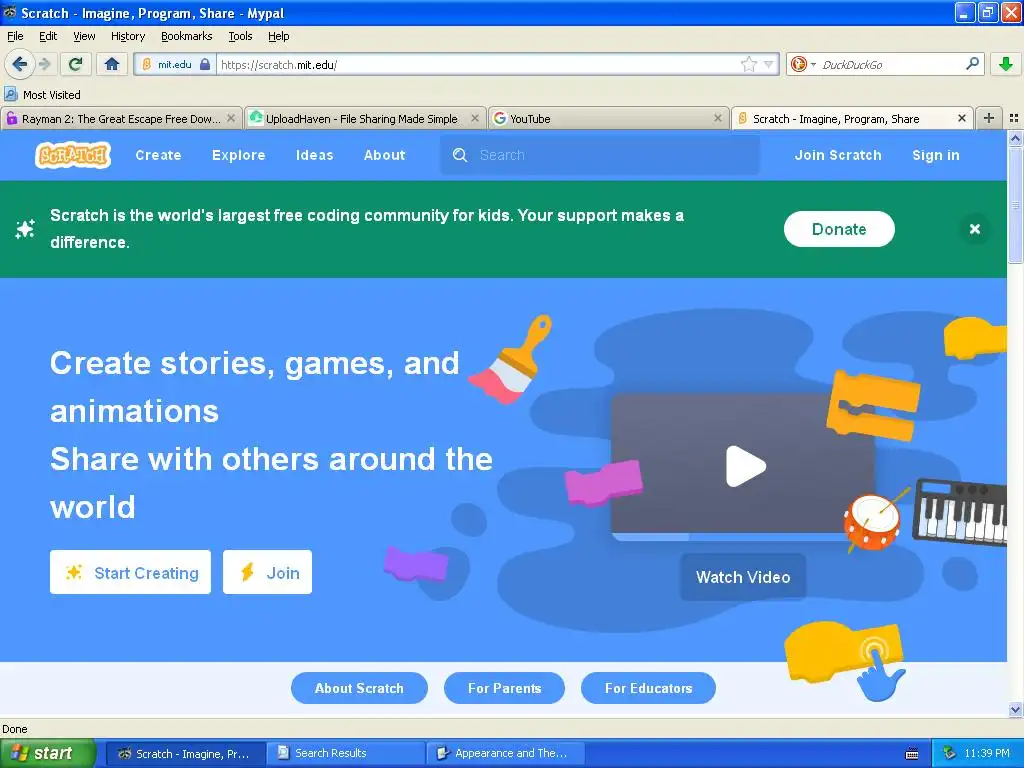Open a new tab with plus button
This screenshot has width=1024, height=768.
989,118
